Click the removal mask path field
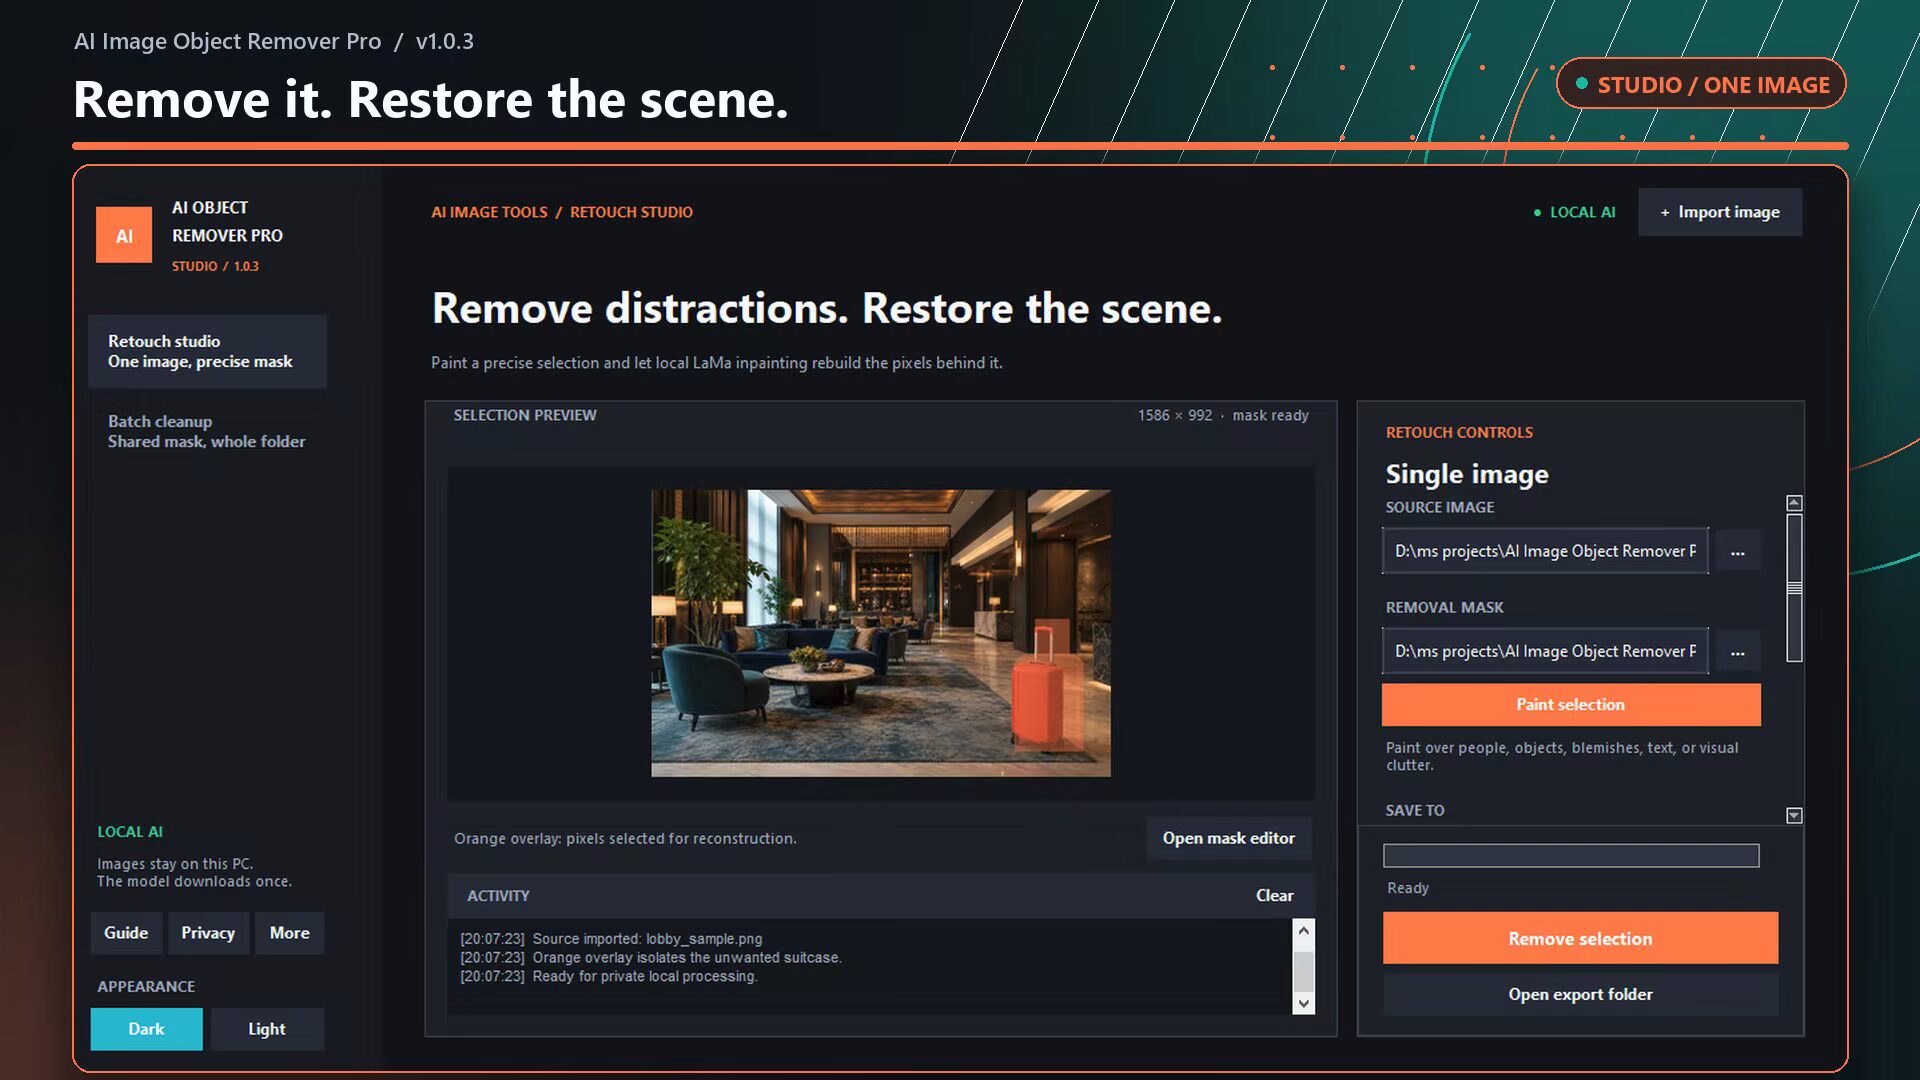1920x1080 pixels. click(1545, 651)
